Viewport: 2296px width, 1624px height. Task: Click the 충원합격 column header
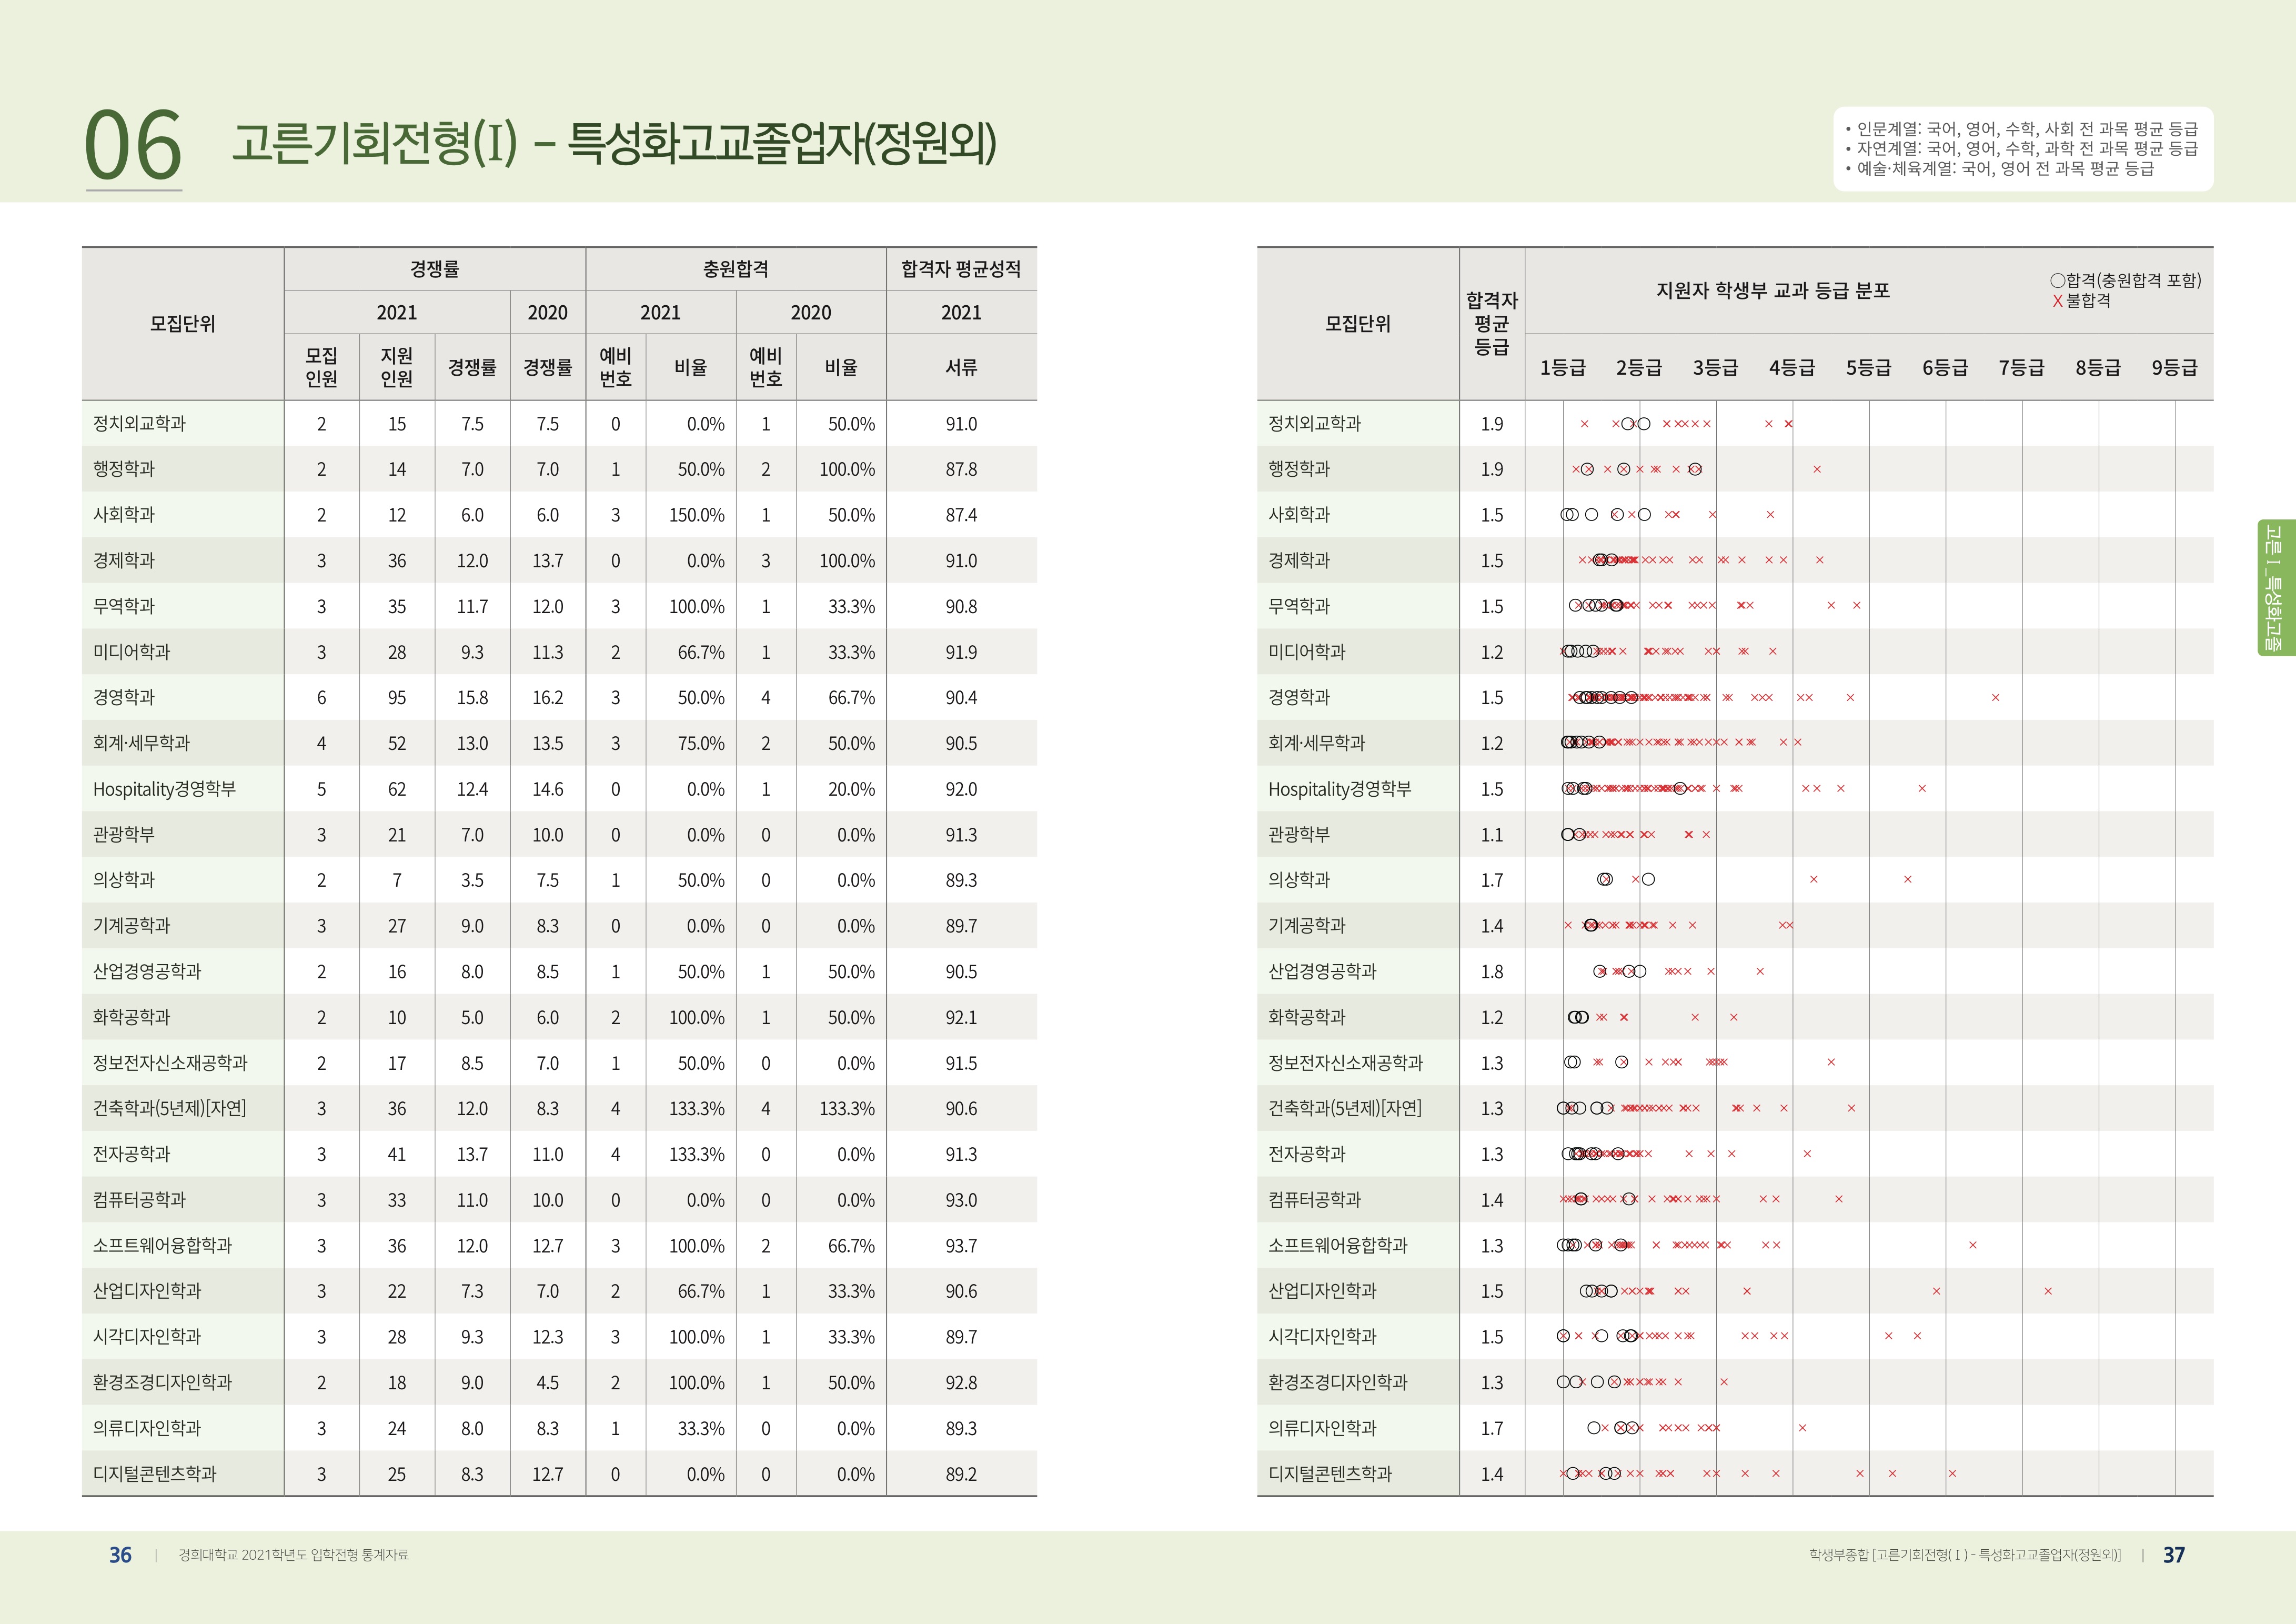(735, 269)
